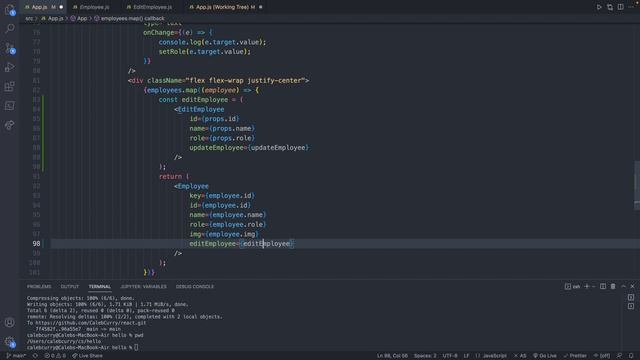
Task: Click the className flex-wrap div line
Action: pyautogui.click(x=218, y=80)
